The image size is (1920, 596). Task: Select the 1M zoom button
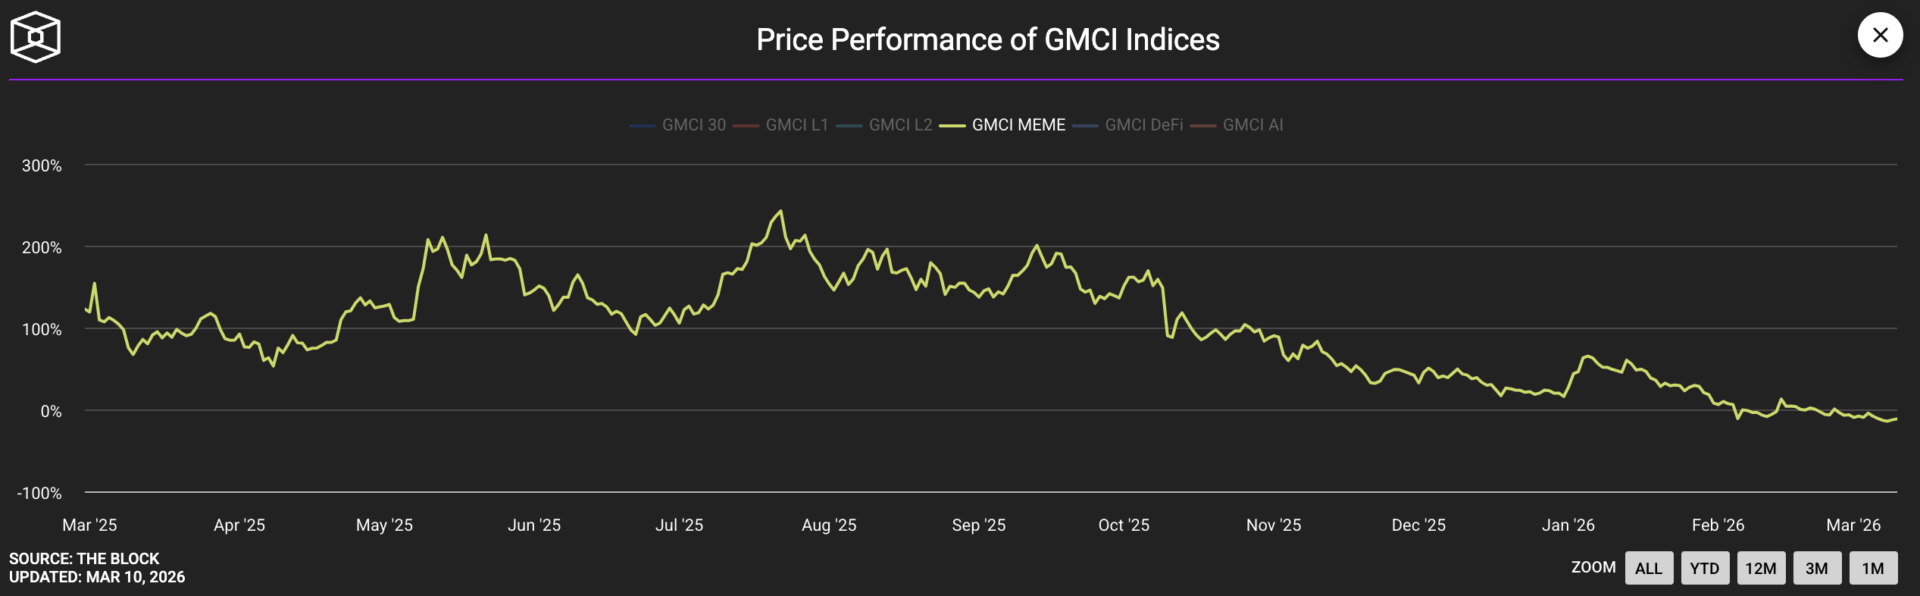(1872, 568)
